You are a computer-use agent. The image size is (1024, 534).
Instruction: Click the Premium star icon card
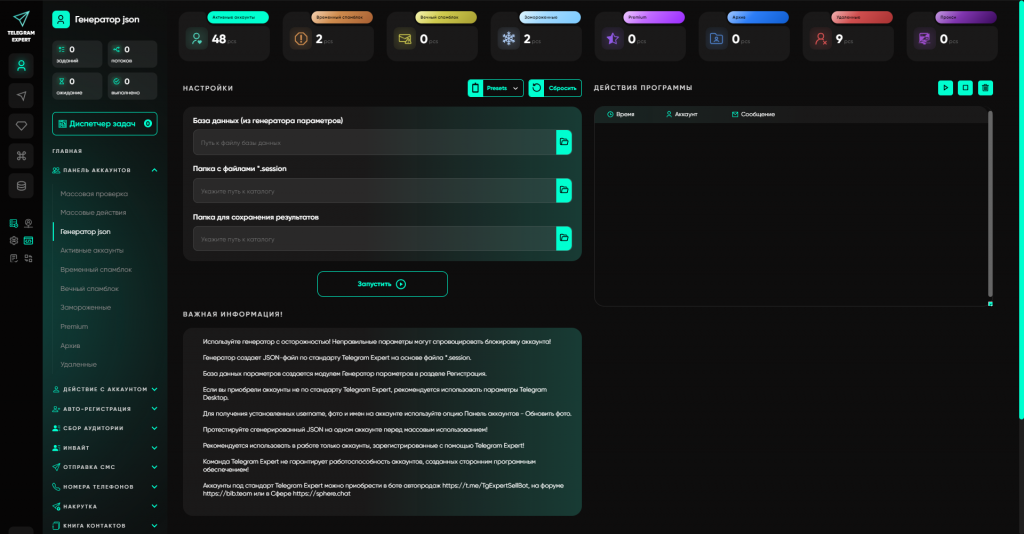coord(612,39)
